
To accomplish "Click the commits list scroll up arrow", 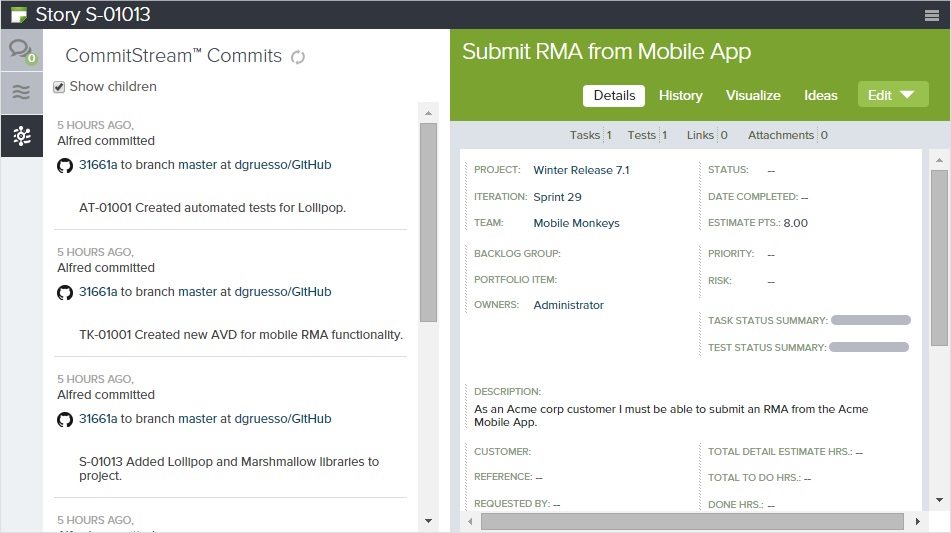I will point(428,113).
